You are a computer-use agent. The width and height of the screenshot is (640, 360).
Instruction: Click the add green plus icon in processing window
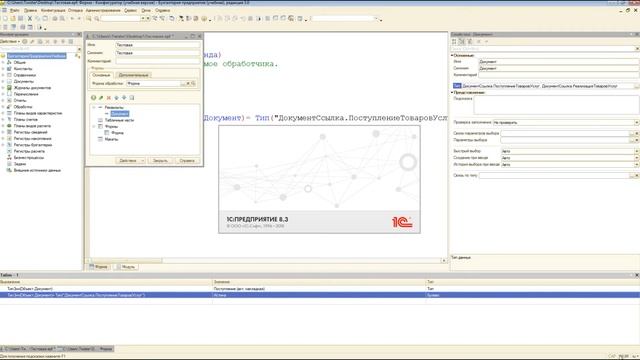93,98
